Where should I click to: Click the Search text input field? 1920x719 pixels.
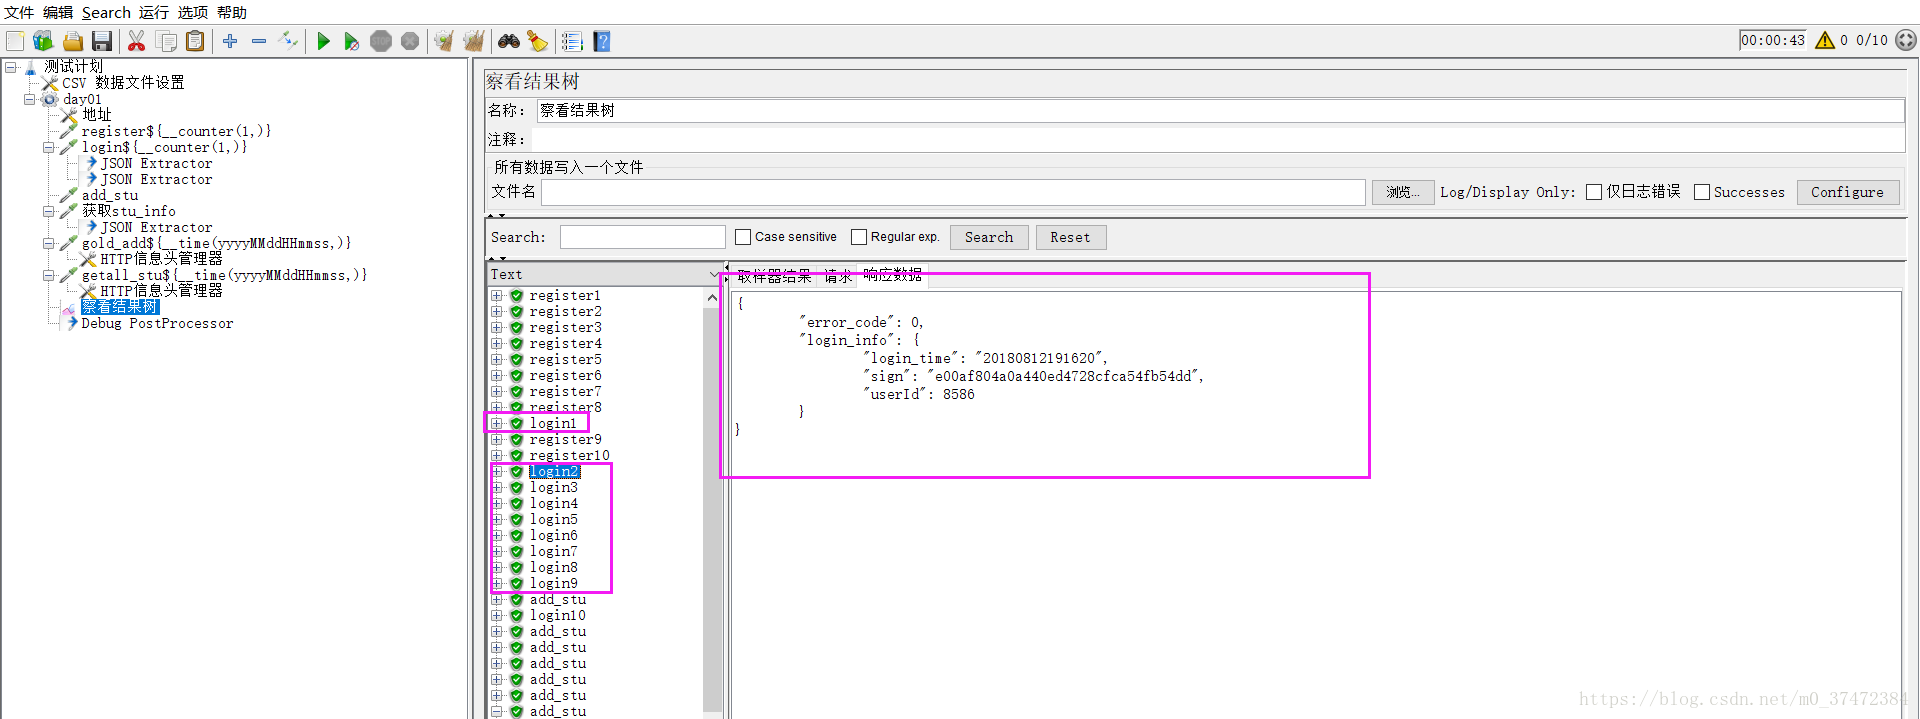click(642, 237)
